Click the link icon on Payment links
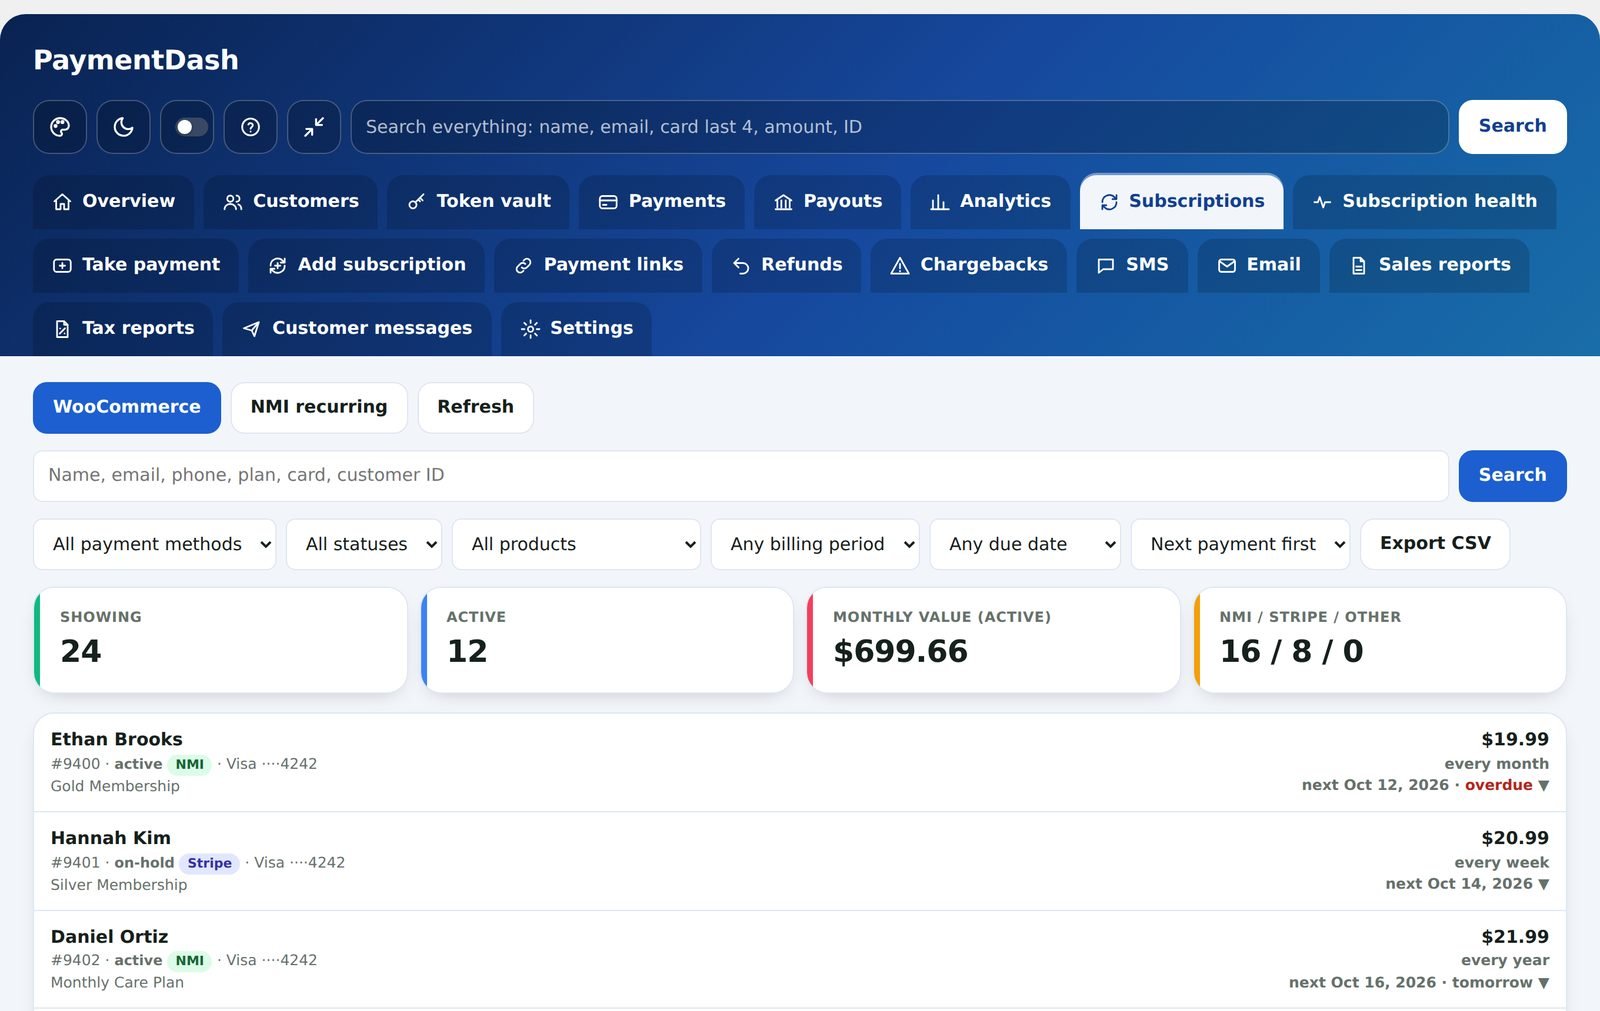The image size is (1600, 1011). pyautogui.click(x=523, y=265)
